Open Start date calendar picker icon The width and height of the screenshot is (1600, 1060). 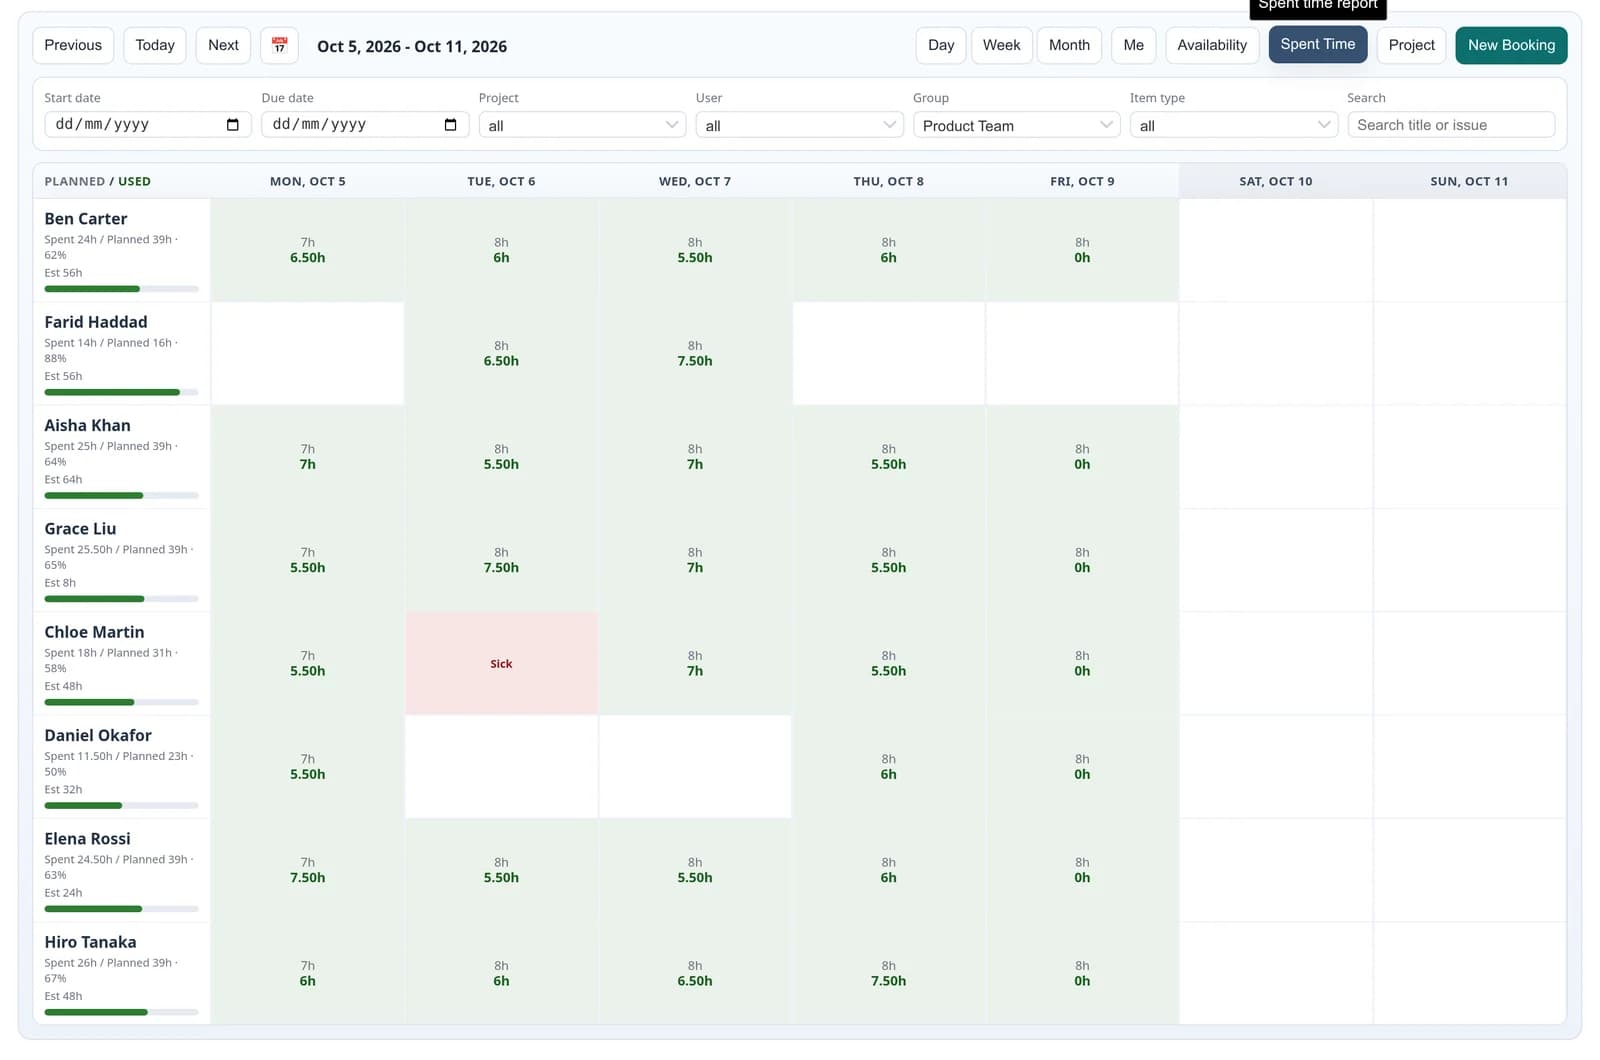click(x=233, y=125)
